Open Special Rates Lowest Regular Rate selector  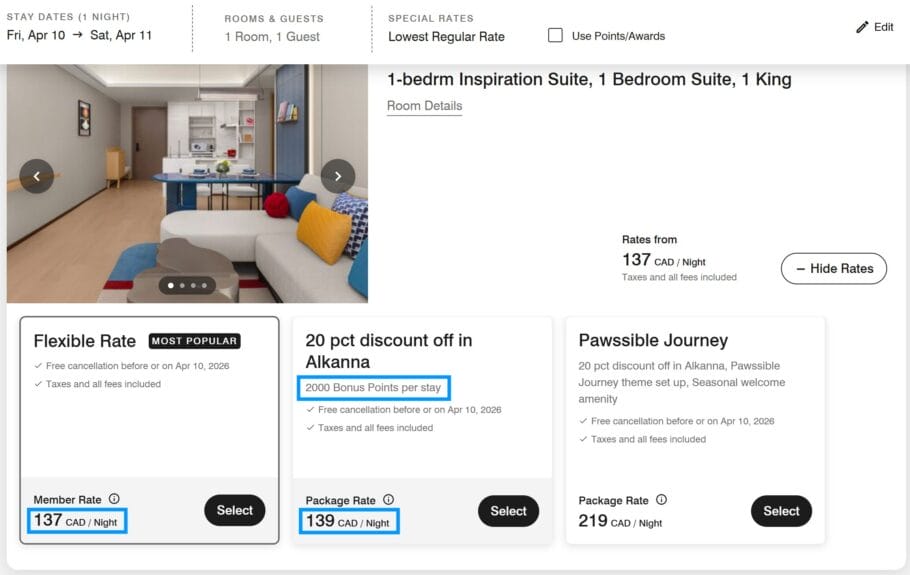point(446,36)
